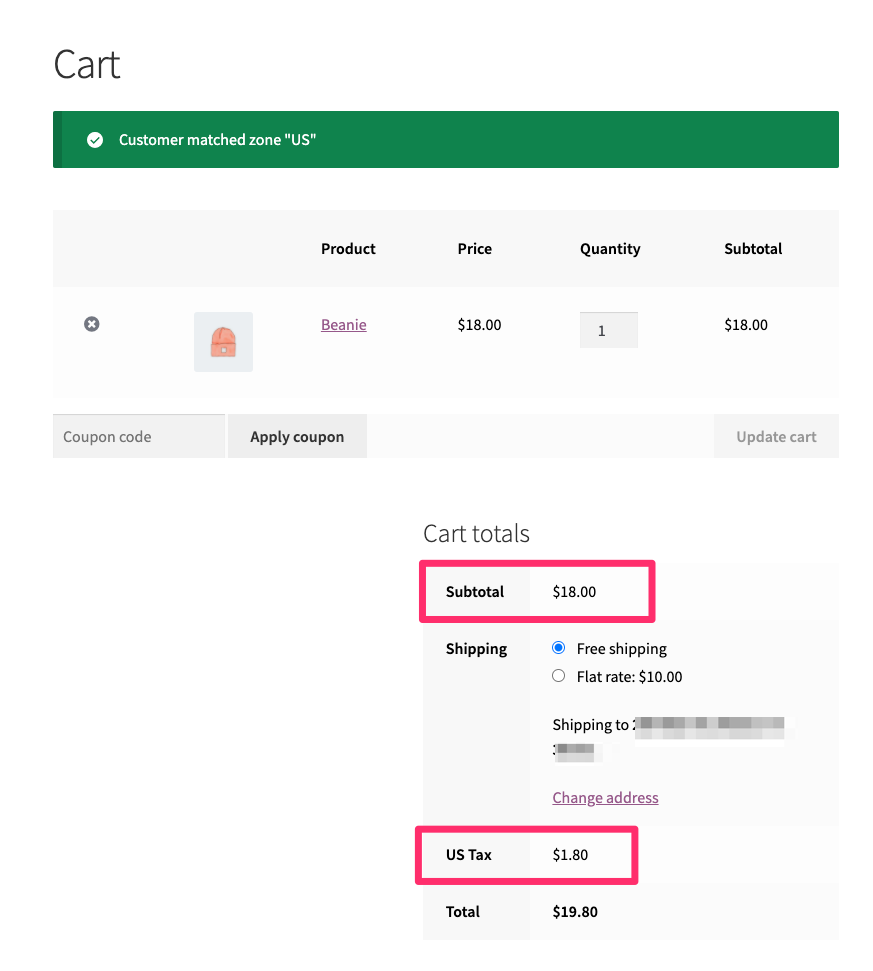This screenshot has height=971, width=873.
Task: Click the quantity field for Beanie
Action: tap(608, 329)
